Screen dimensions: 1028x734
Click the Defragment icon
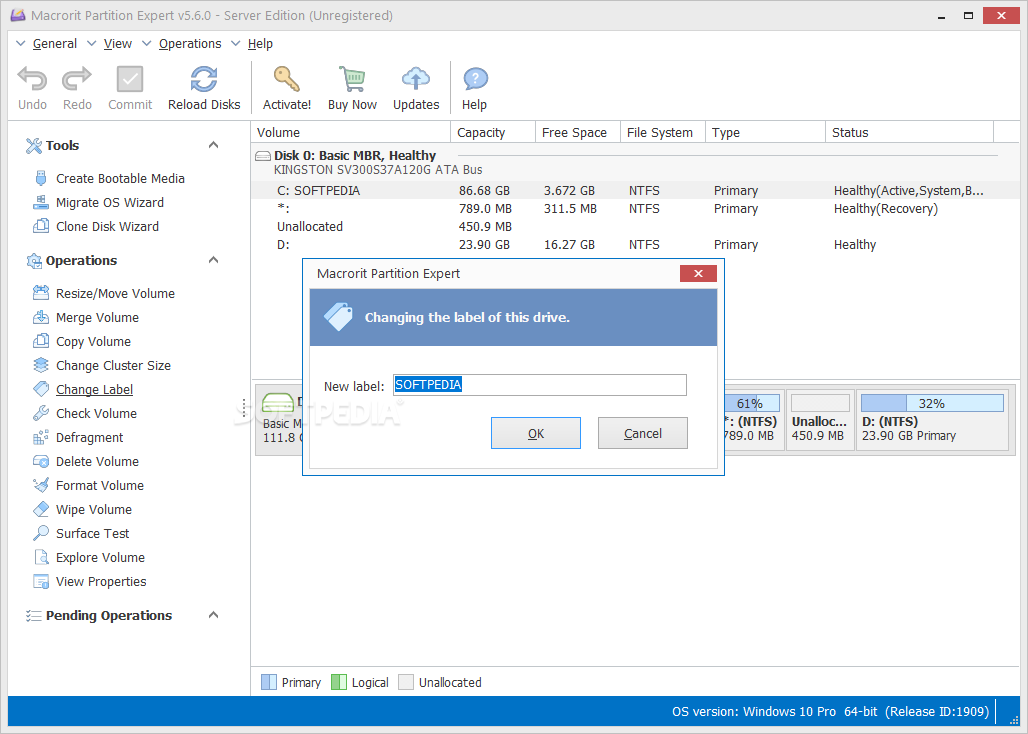pyautogui.click(x=41, y=437)
